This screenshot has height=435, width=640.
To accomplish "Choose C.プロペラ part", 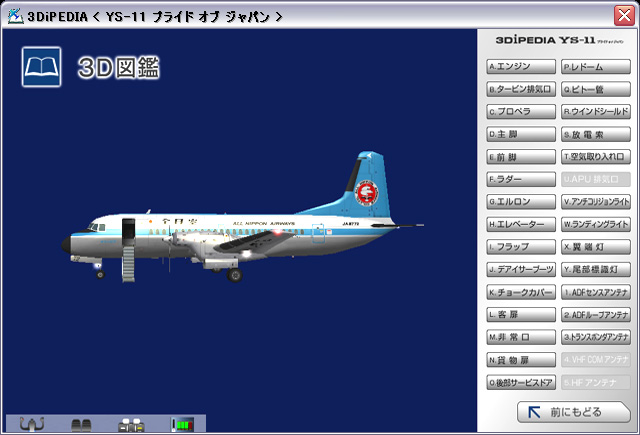I will [x=521, y=111].
